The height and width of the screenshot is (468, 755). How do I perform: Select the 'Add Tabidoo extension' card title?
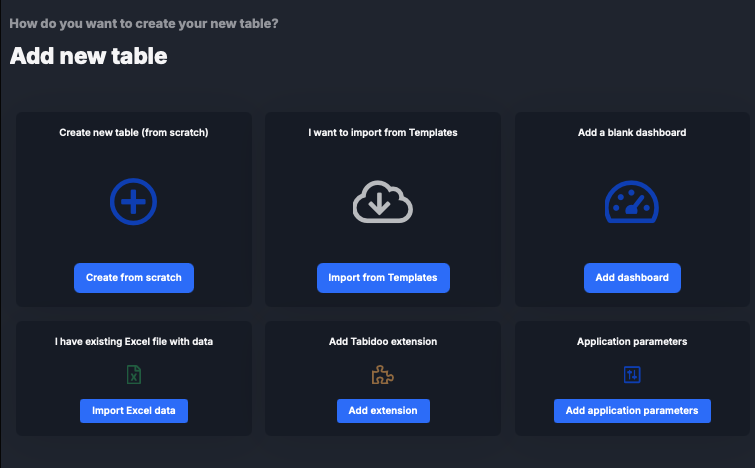pos(383,342)
